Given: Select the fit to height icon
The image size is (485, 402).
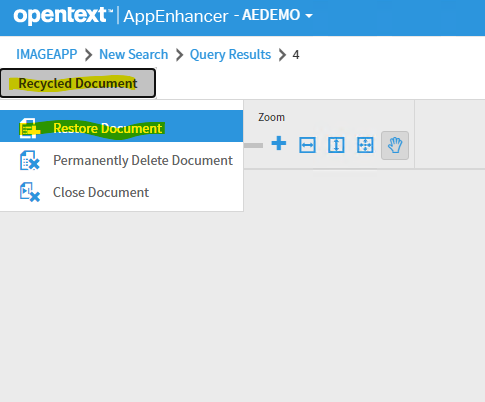Looking at the screenshot, I should (336, 145).
